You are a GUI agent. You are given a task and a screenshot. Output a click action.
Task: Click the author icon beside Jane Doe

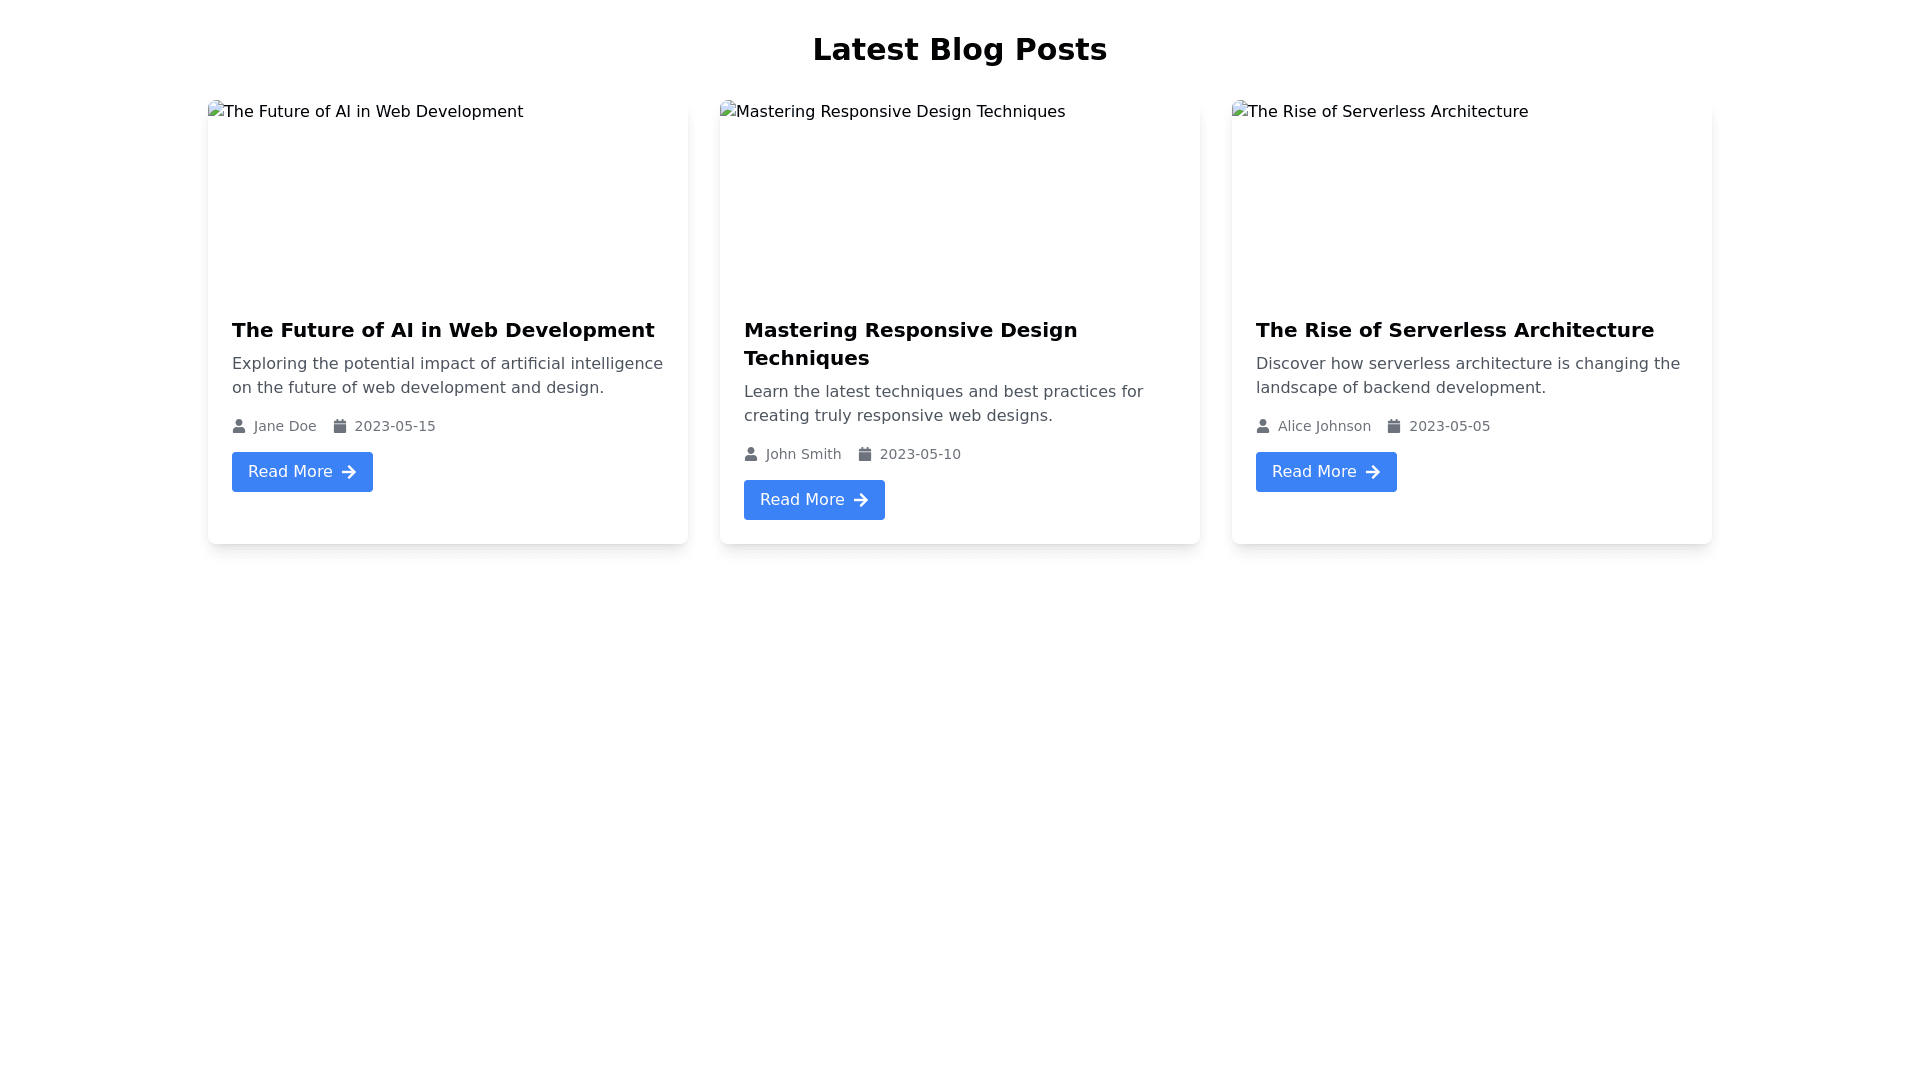(239, 426)
